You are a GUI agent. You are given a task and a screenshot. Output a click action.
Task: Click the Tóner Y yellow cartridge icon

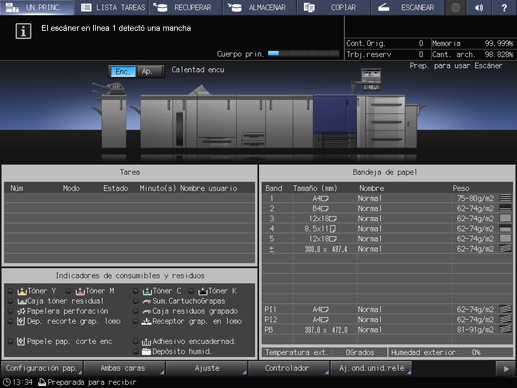[22, 291]
